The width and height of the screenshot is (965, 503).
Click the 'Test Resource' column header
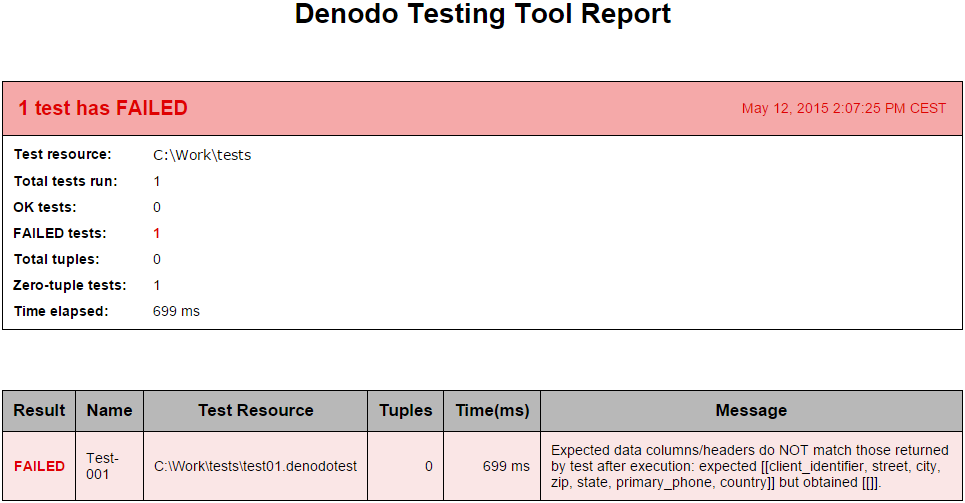255,411
